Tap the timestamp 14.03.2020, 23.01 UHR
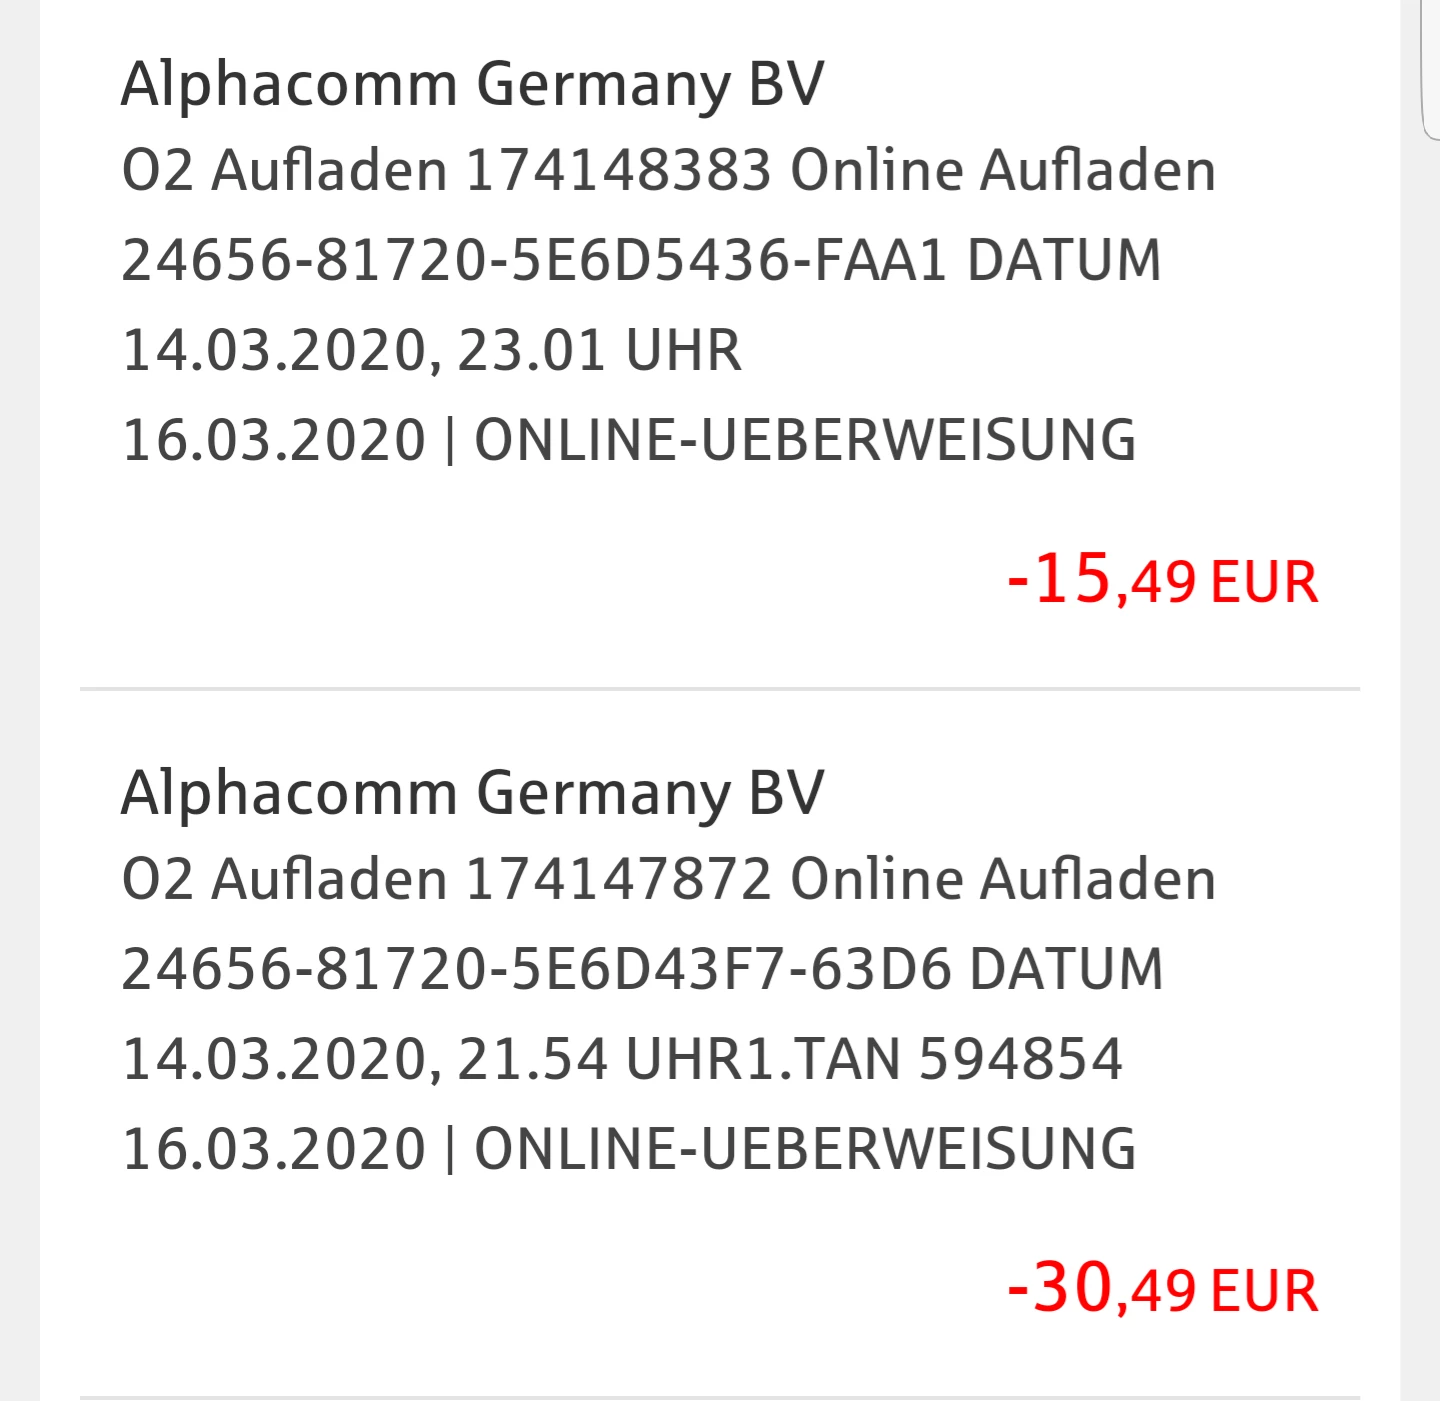Viewport: 1440px width, 1401px height. (x=432, y=351)
